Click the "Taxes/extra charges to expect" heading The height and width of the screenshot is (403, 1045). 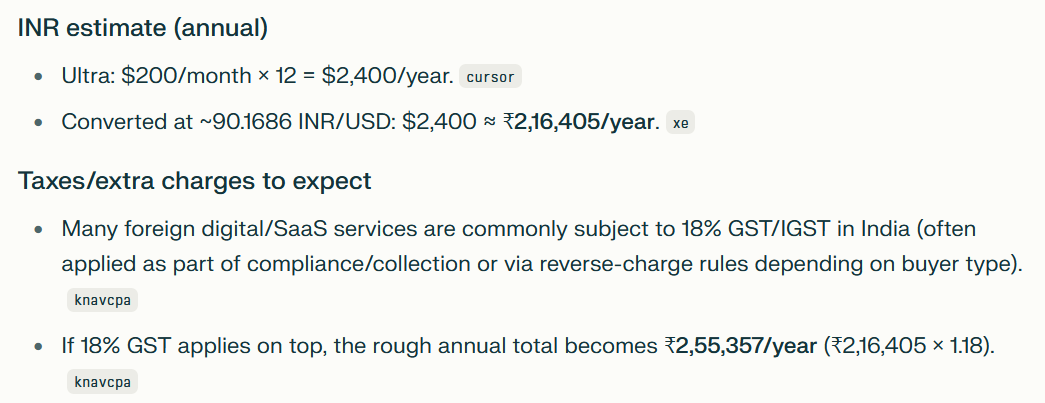point(195,181)
